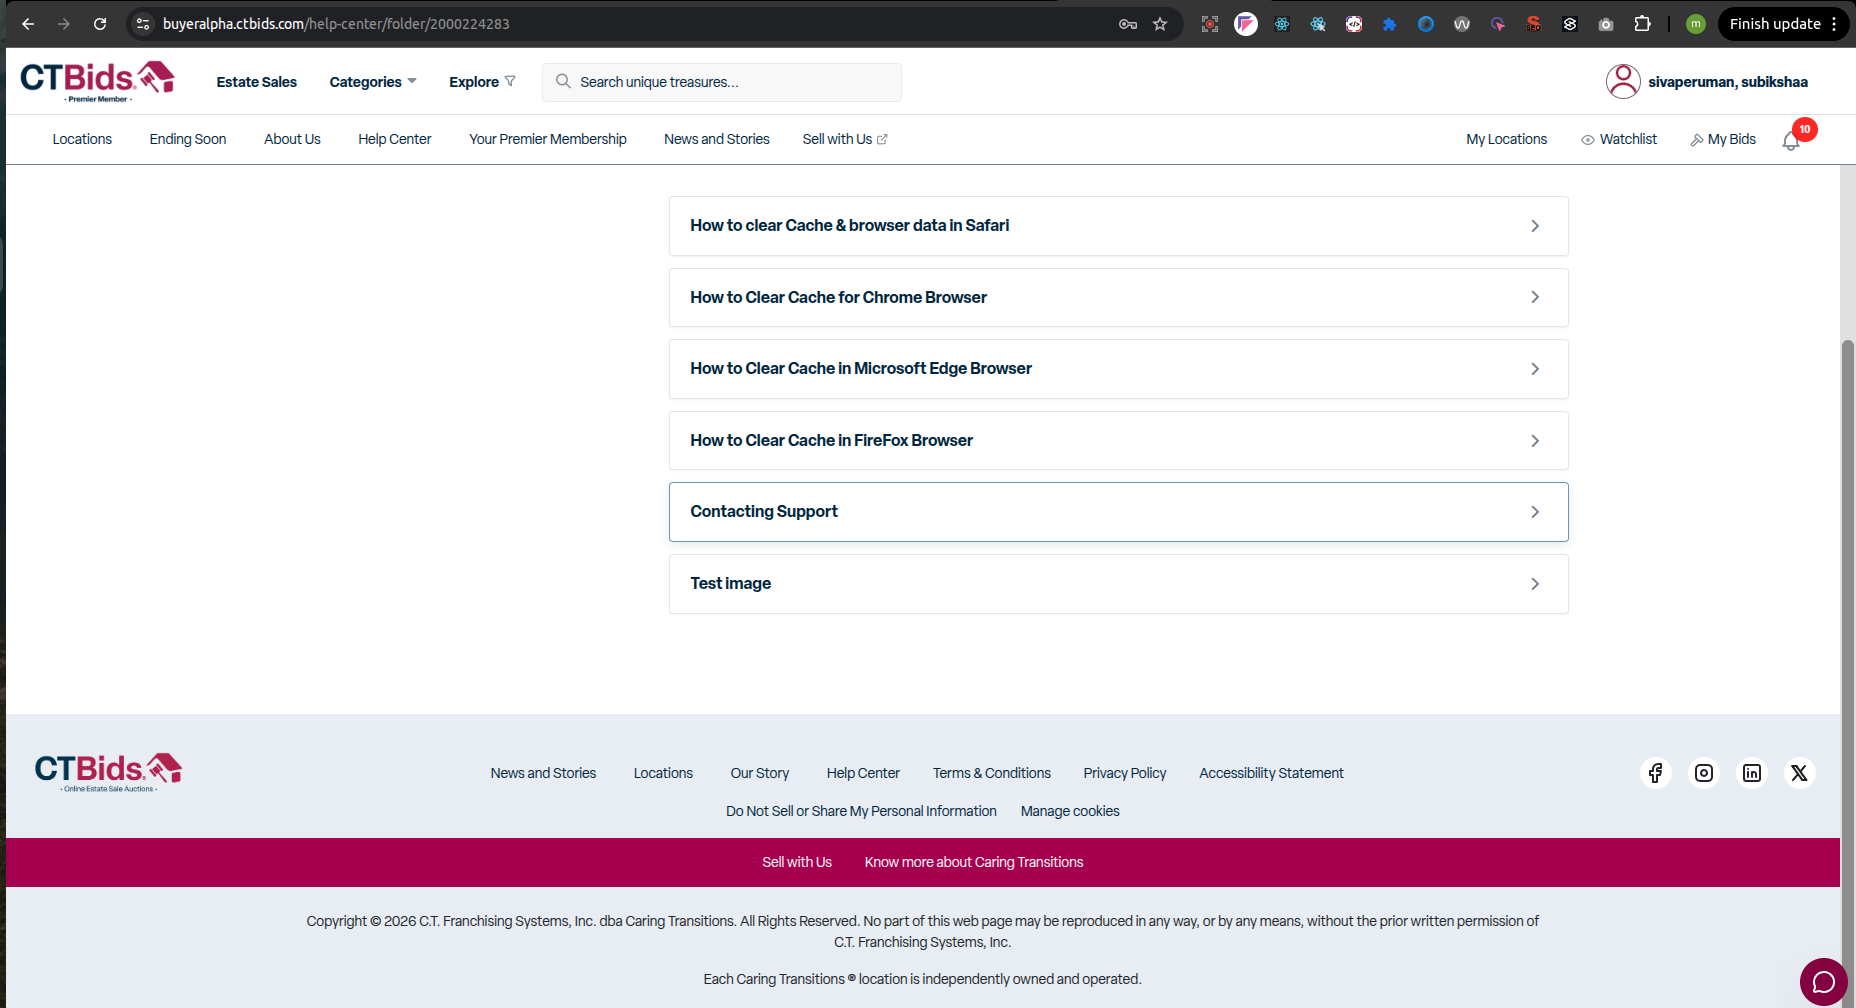Click the 'Search unique treasures...' search field
1856x1008 pixels.
point(722,82)
